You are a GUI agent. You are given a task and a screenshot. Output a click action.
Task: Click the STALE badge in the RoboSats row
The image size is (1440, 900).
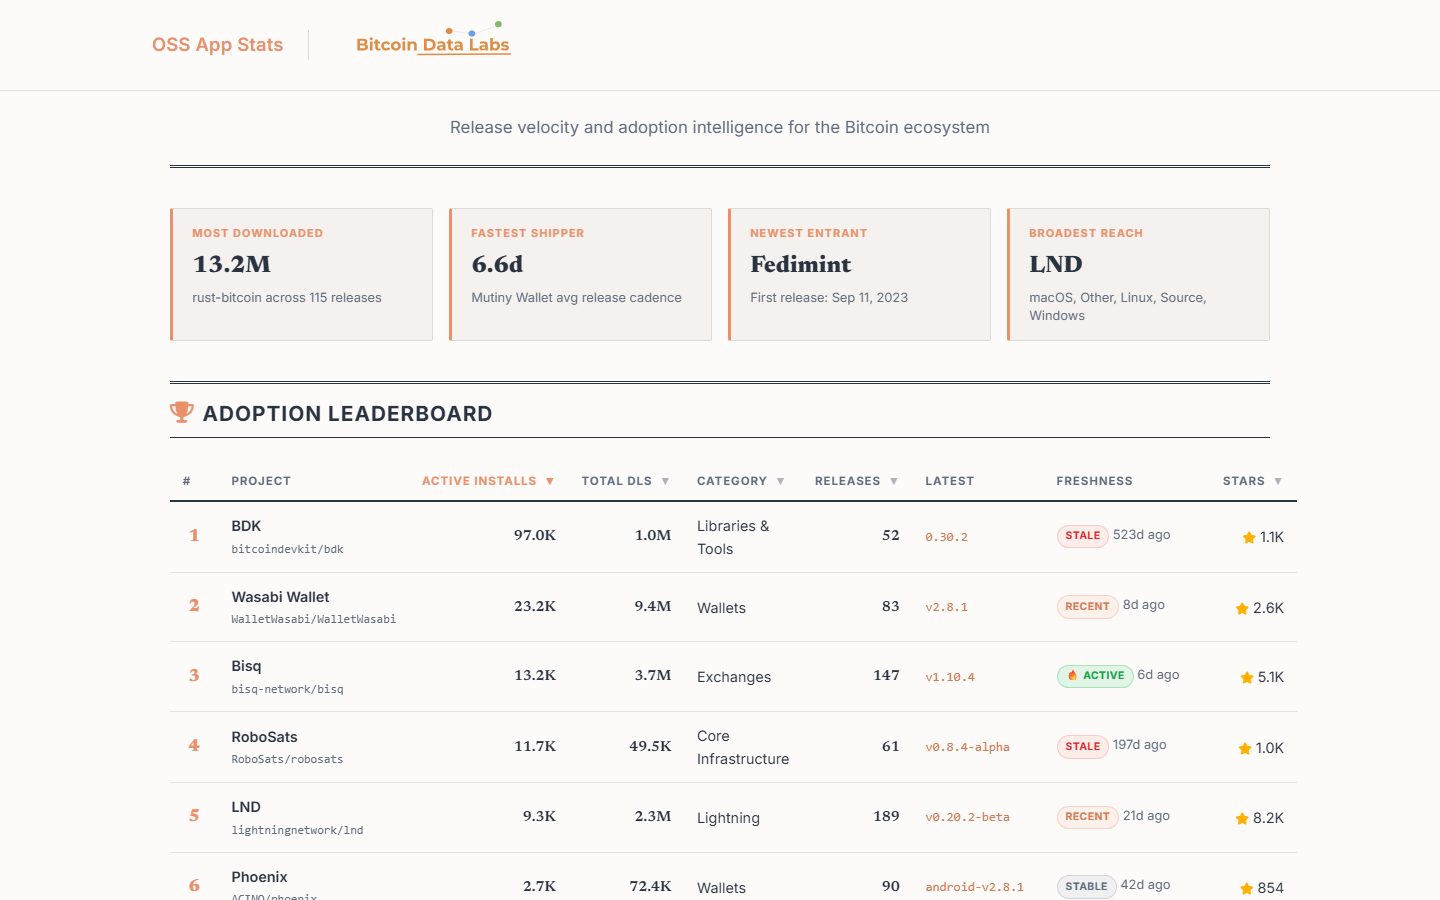pos(1083,746)
